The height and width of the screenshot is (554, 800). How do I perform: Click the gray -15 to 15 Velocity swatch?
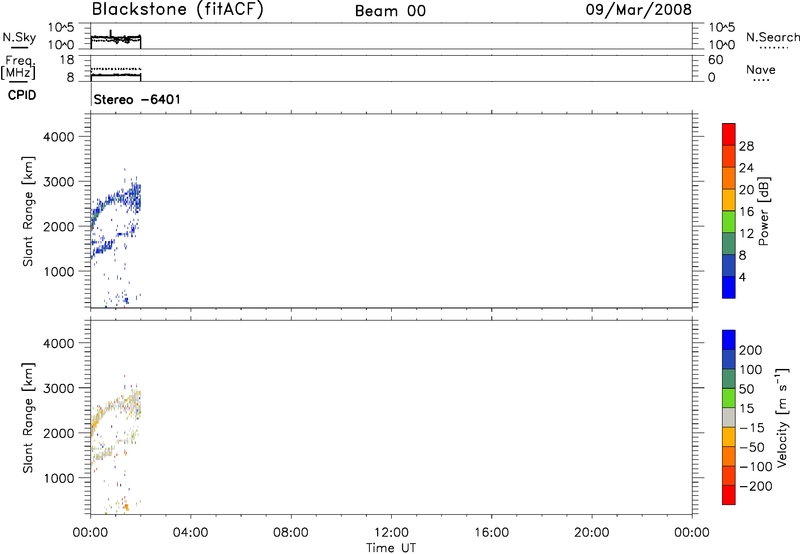729,417
